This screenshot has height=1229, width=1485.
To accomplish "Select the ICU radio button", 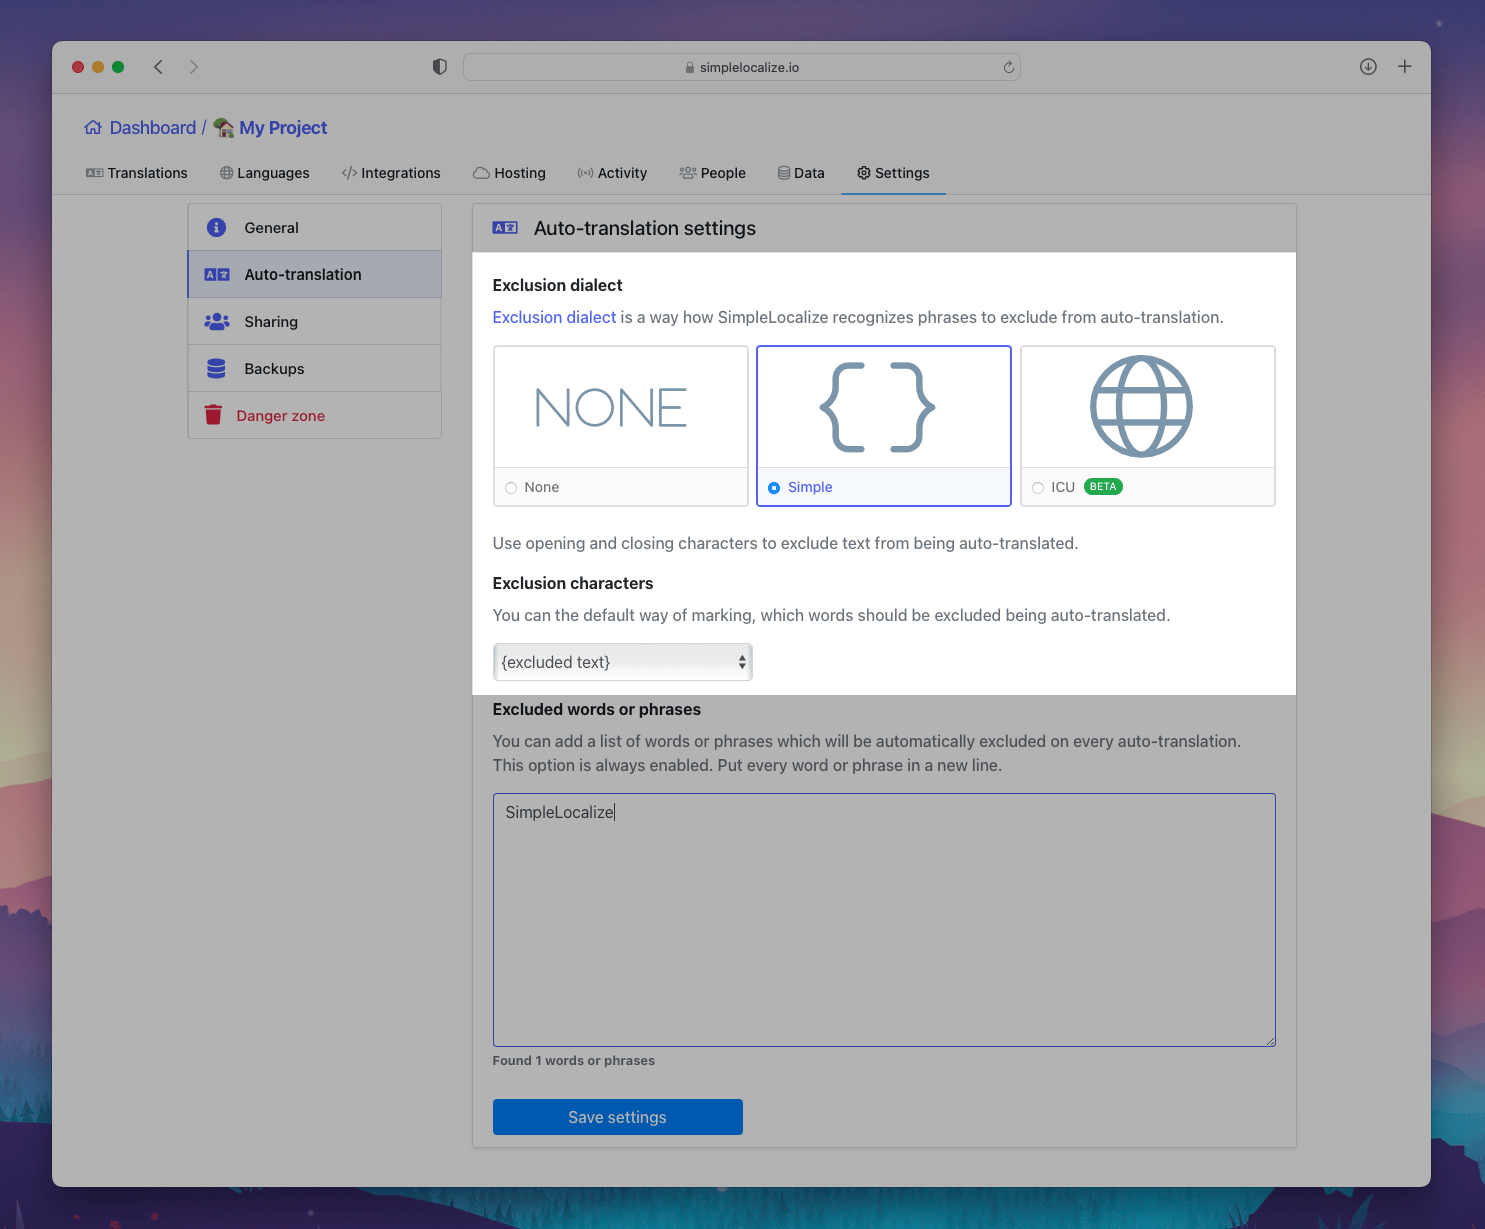I will tap(1038, 488).
